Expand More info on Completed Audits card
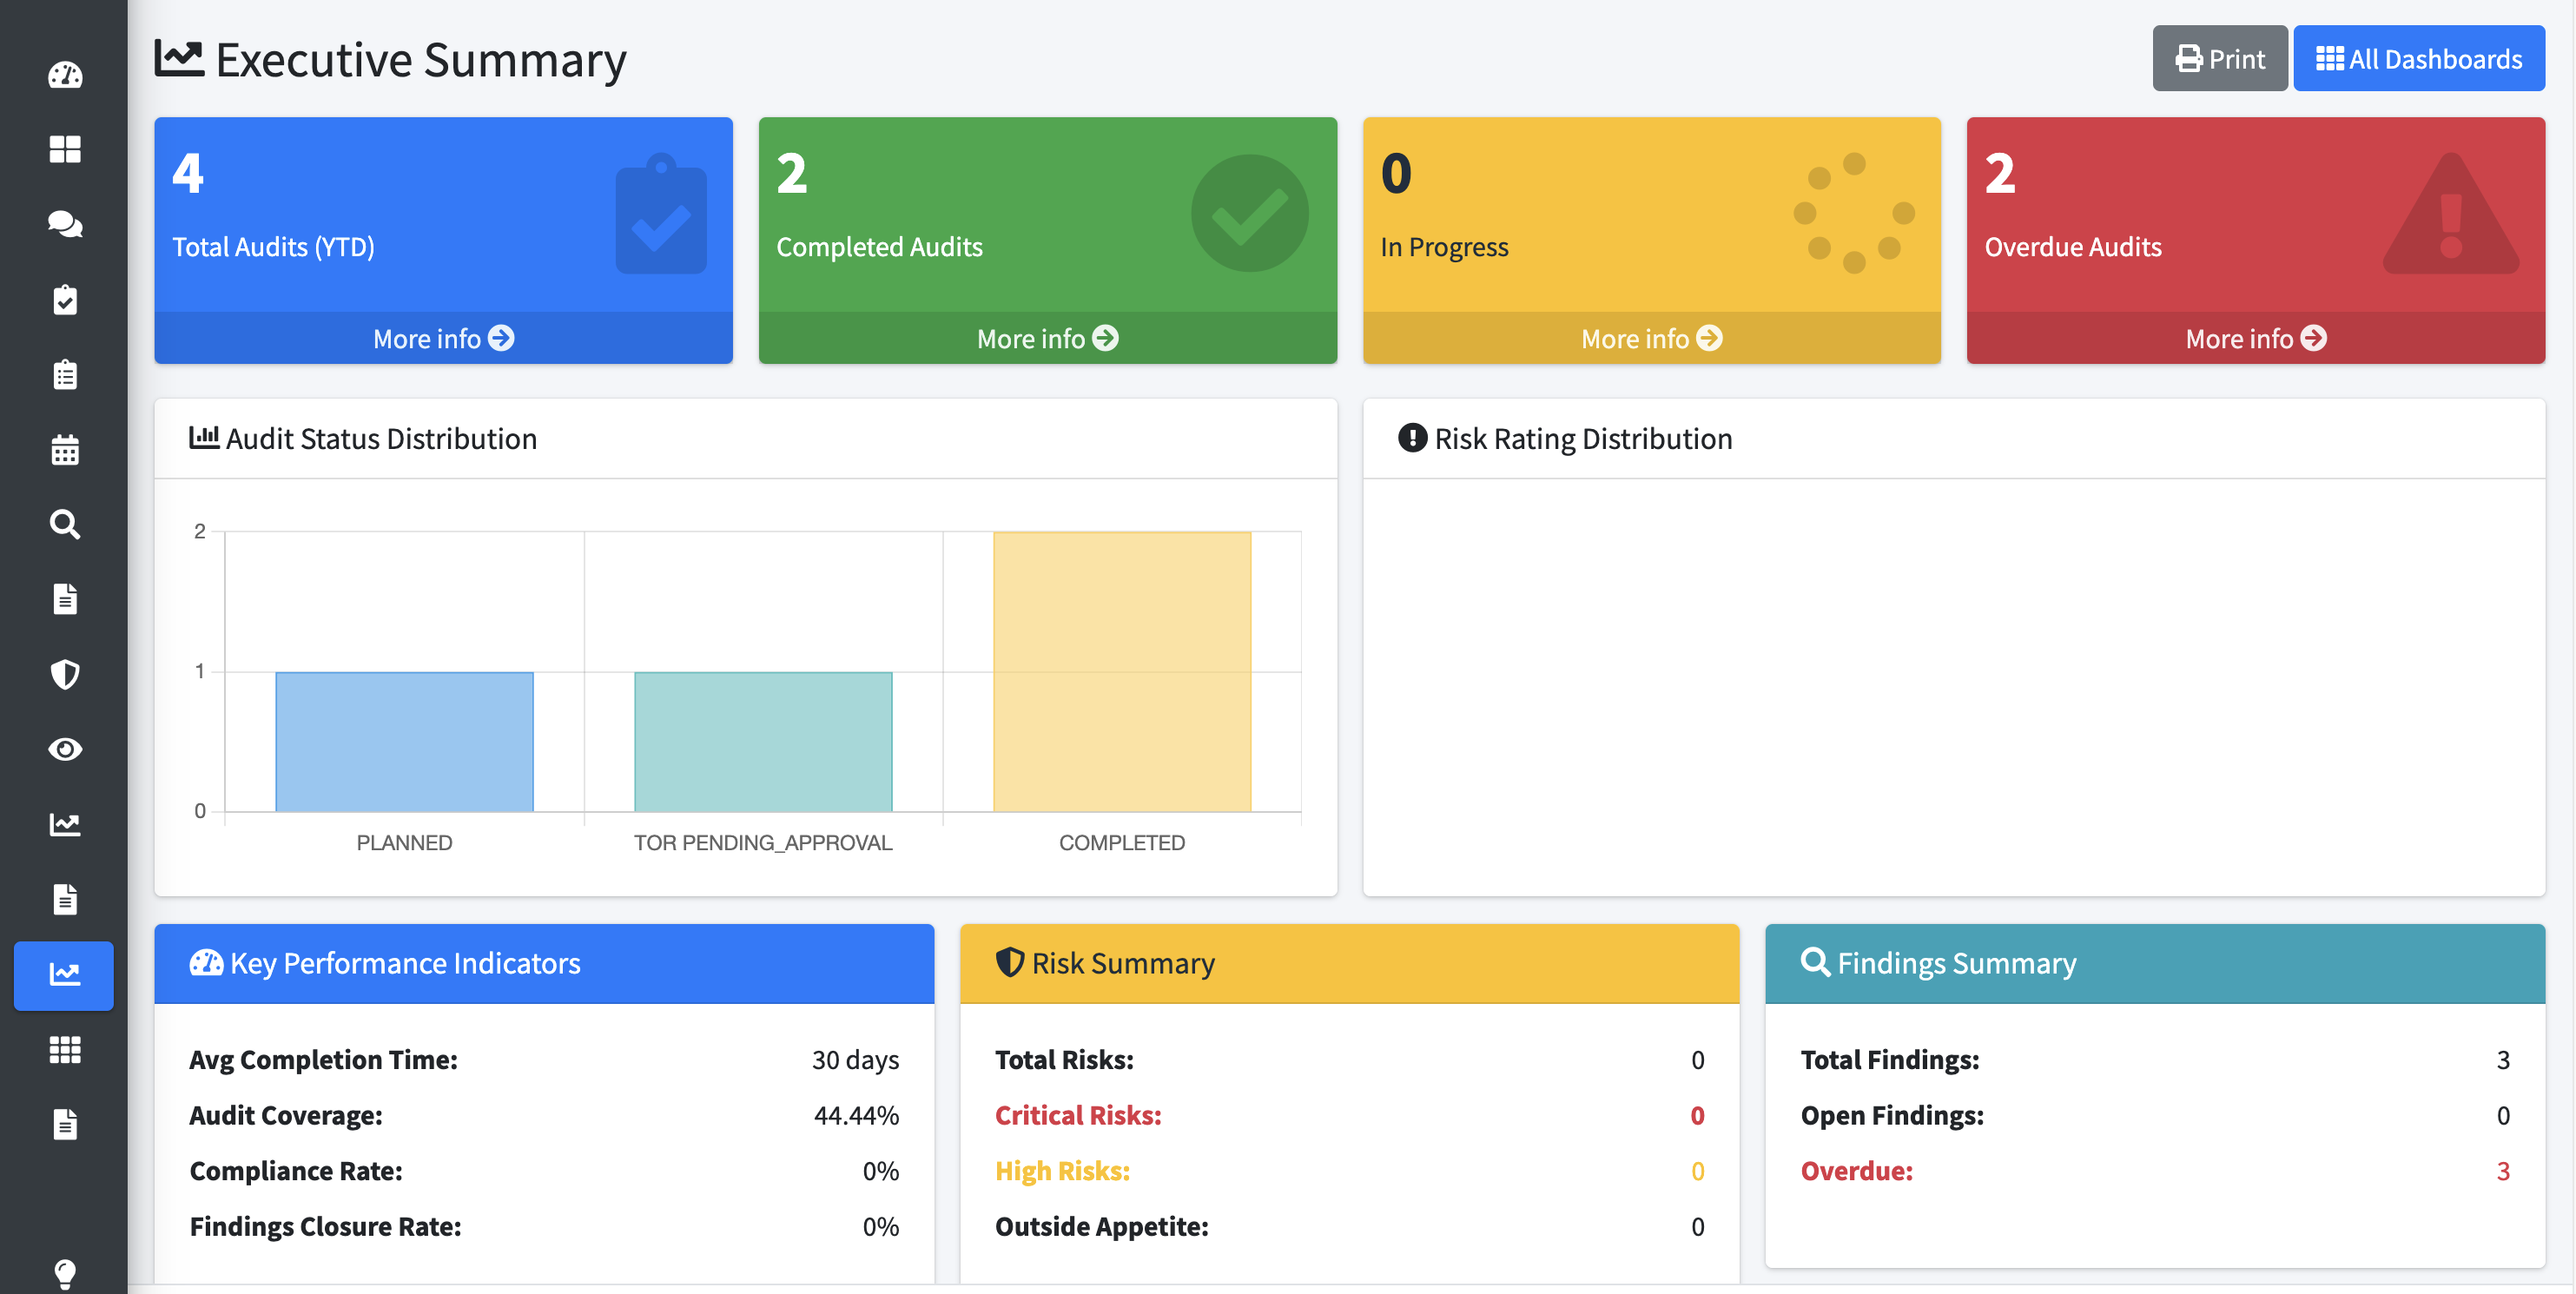The image size is (2576, 1294). click(x=1047, y=338)
